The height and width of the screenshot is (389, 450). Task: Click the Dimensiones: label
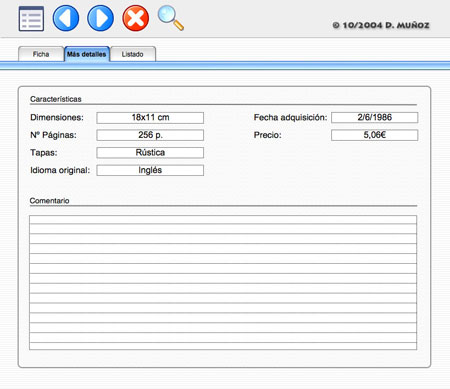[57, 117]
